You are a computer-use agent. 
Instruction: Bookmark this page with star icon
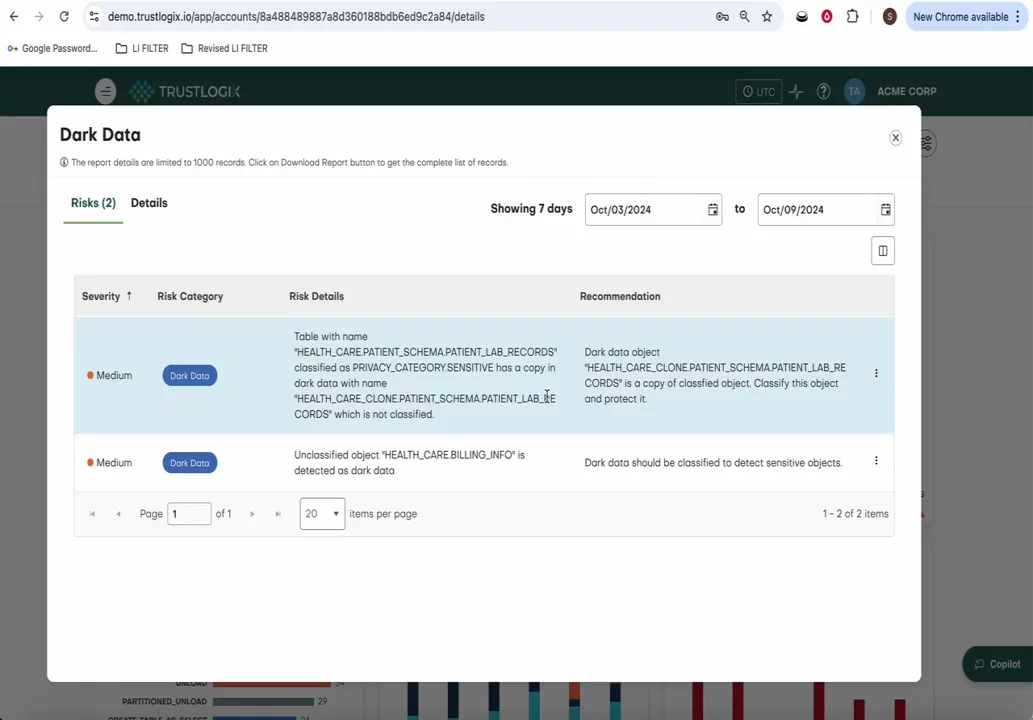[767, 17]
